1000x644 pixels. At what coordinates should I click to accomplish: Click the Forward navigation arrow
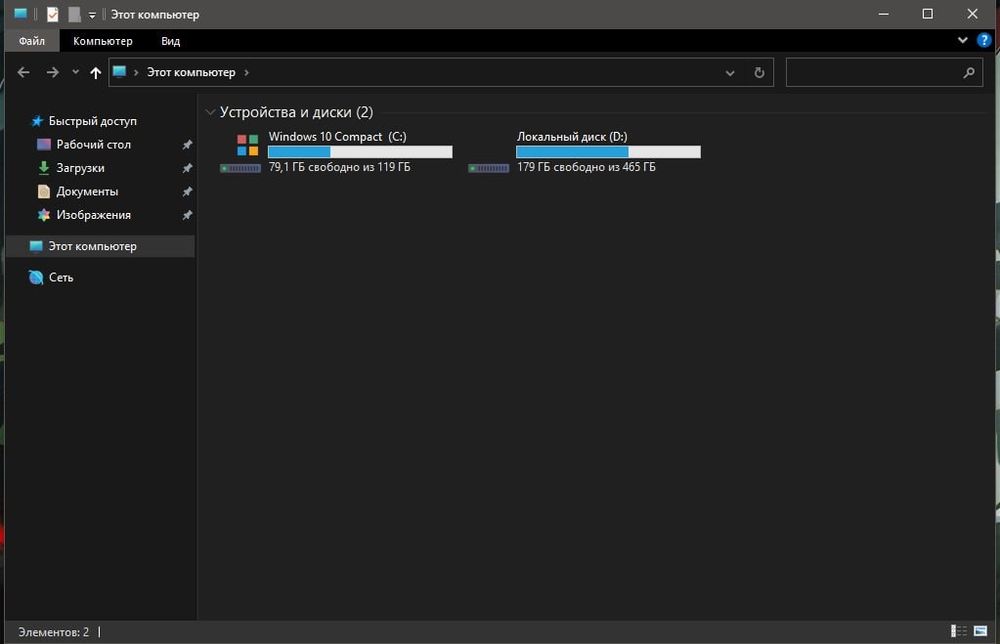pyautogui.click(x=52, y=73)
